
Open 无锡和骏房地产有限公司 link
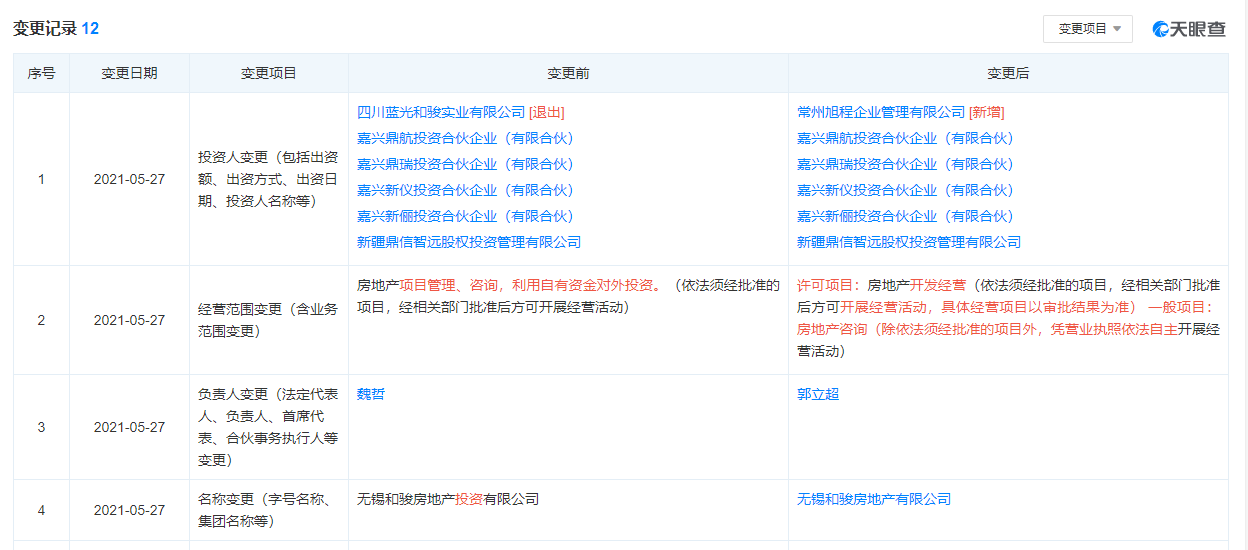(x=874, y=499)
